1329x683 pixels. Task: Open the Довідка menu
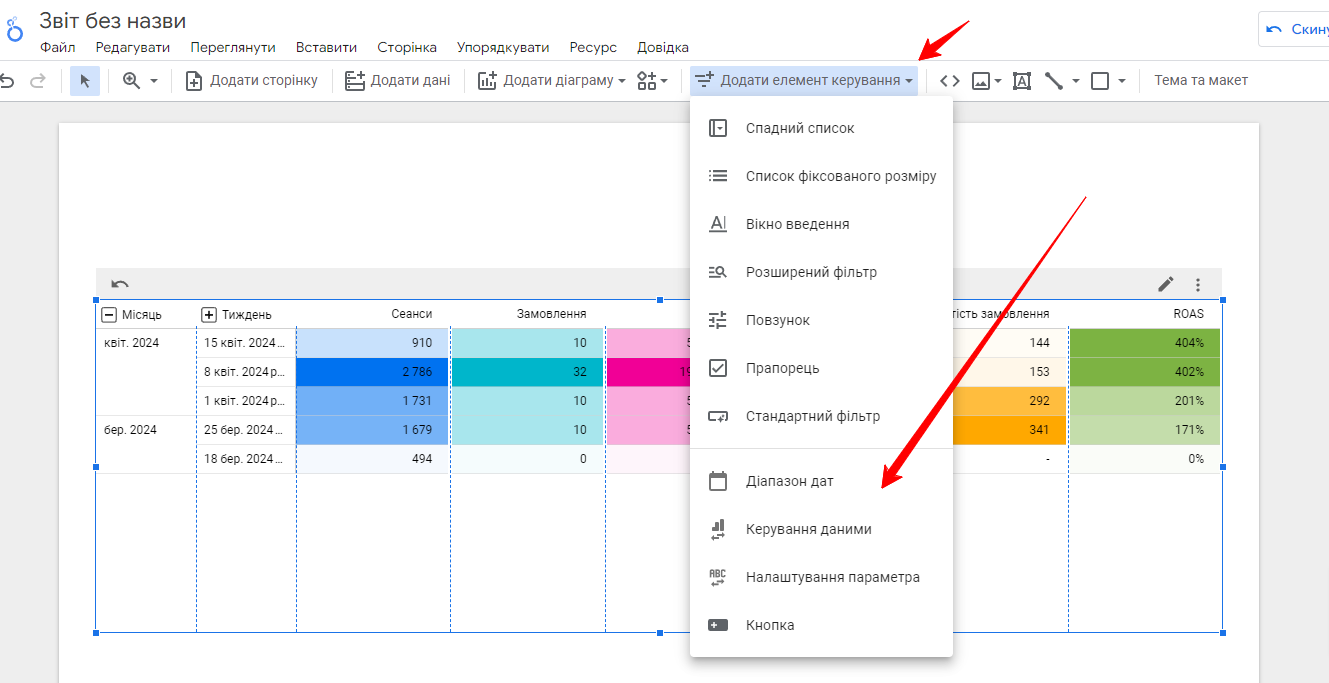coord(663,47)
